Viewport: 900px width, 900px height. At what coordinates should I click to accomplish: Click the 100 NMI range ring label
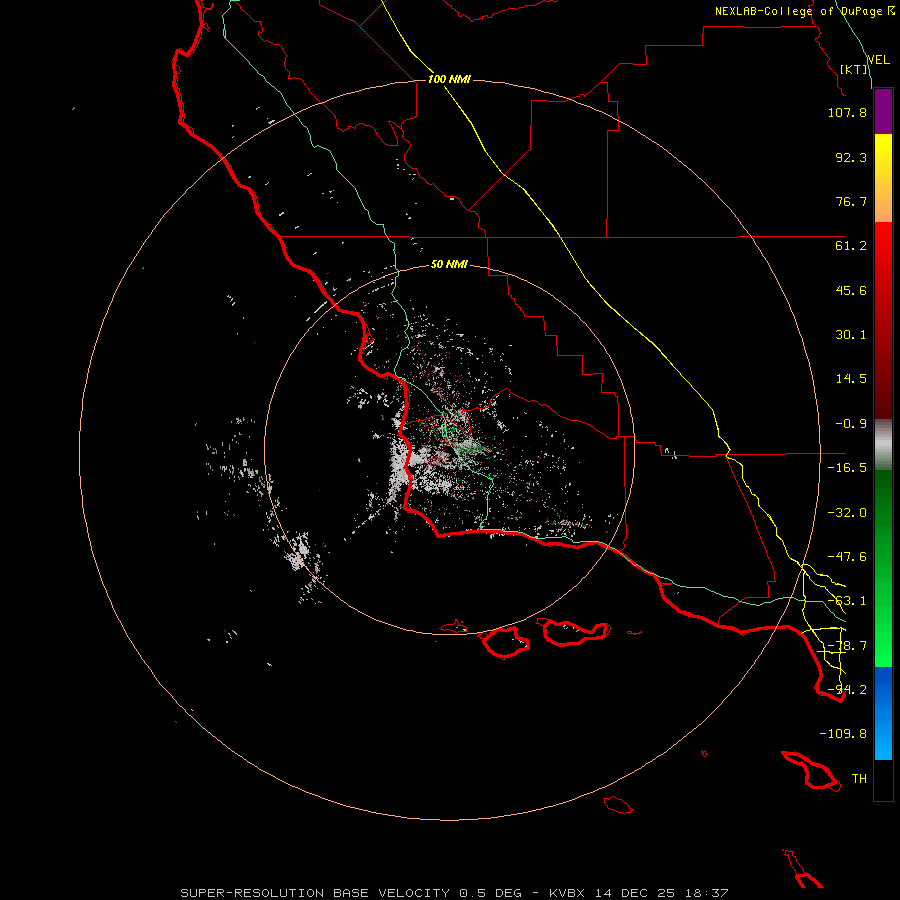pyautogui.click(x=449, y=79)
